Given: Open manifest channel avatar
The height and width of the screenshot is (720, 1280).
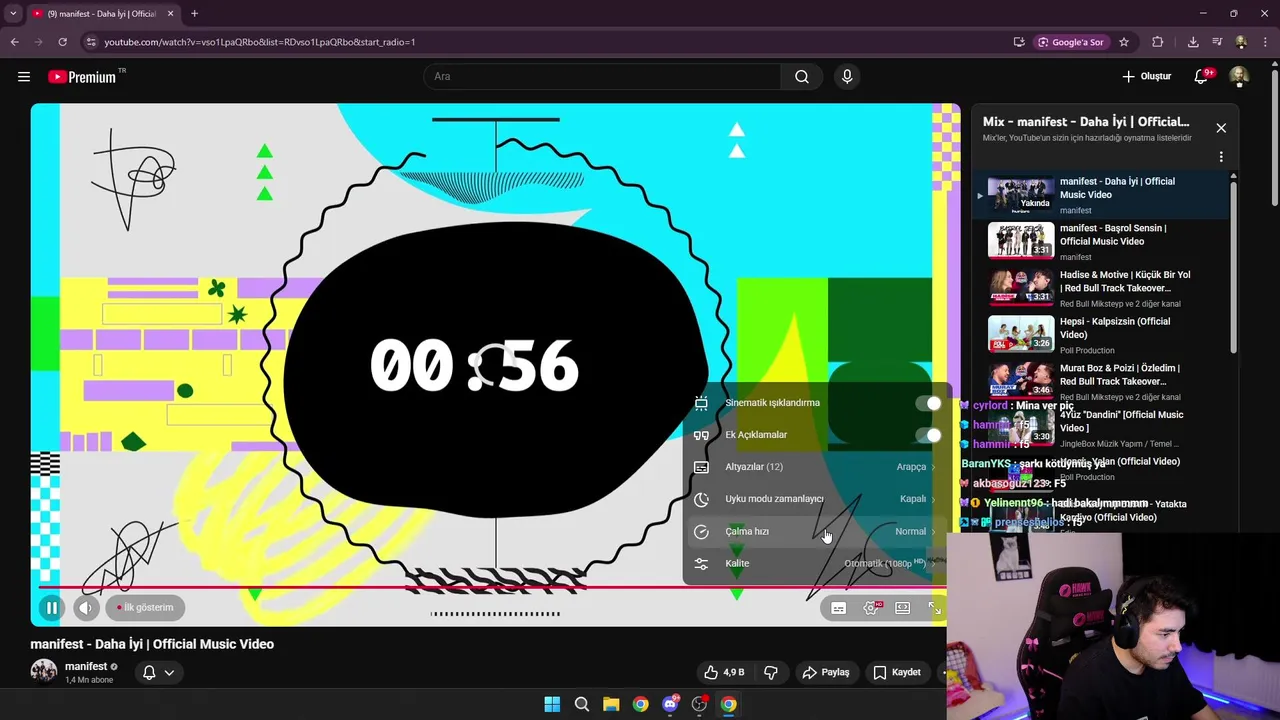Looking at the screenshot, I should pos(43,671).
